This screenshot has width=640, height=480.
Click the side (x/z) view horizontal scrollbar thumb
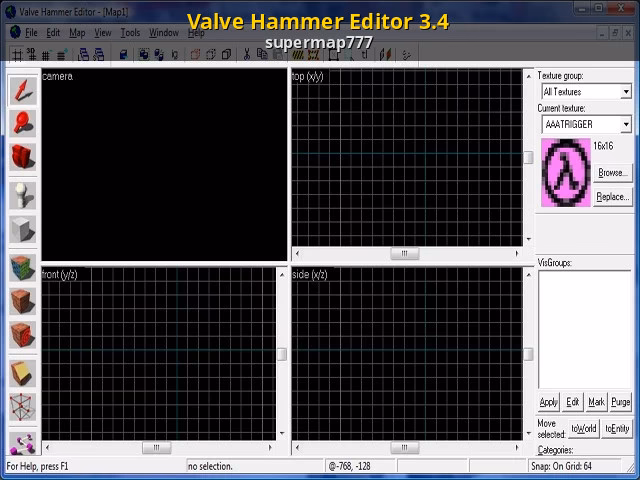pos(404,448)
